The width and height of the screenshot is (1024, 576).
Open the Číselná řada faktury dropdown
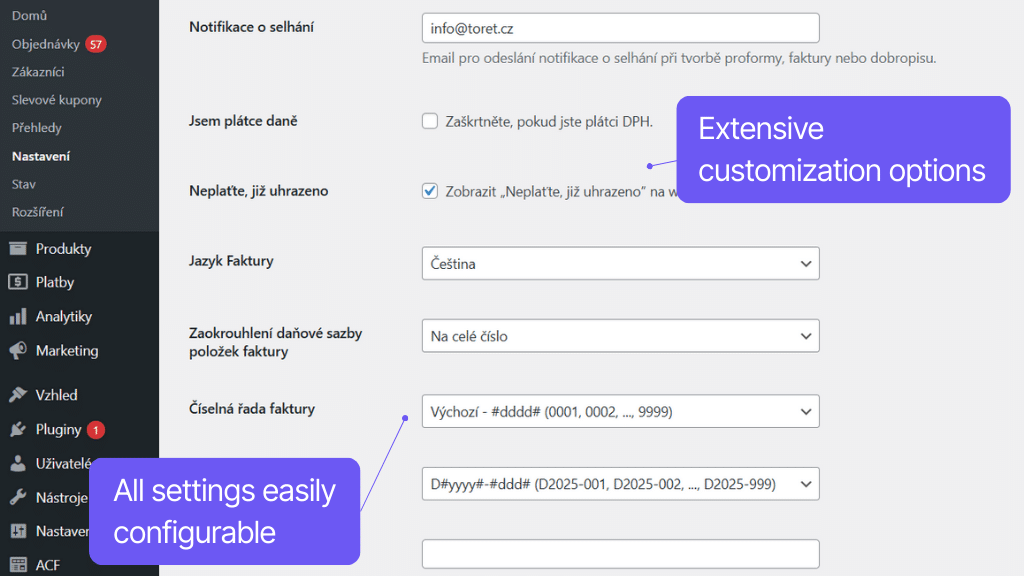coord(620,411)
